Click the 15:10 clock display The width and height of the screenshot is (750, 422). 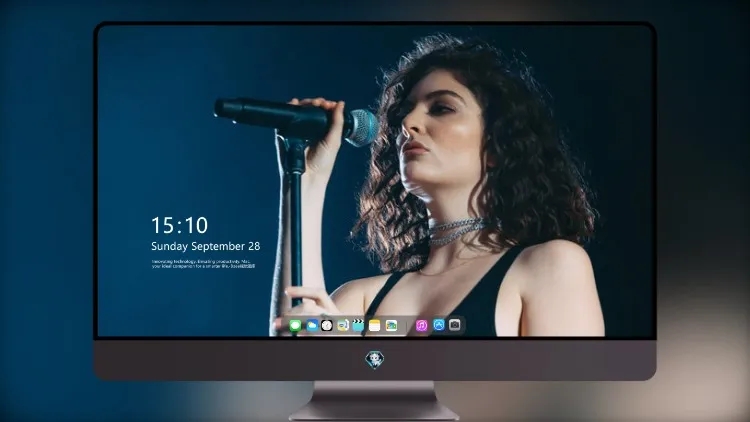pyautogui.click(x=179, y=225)
